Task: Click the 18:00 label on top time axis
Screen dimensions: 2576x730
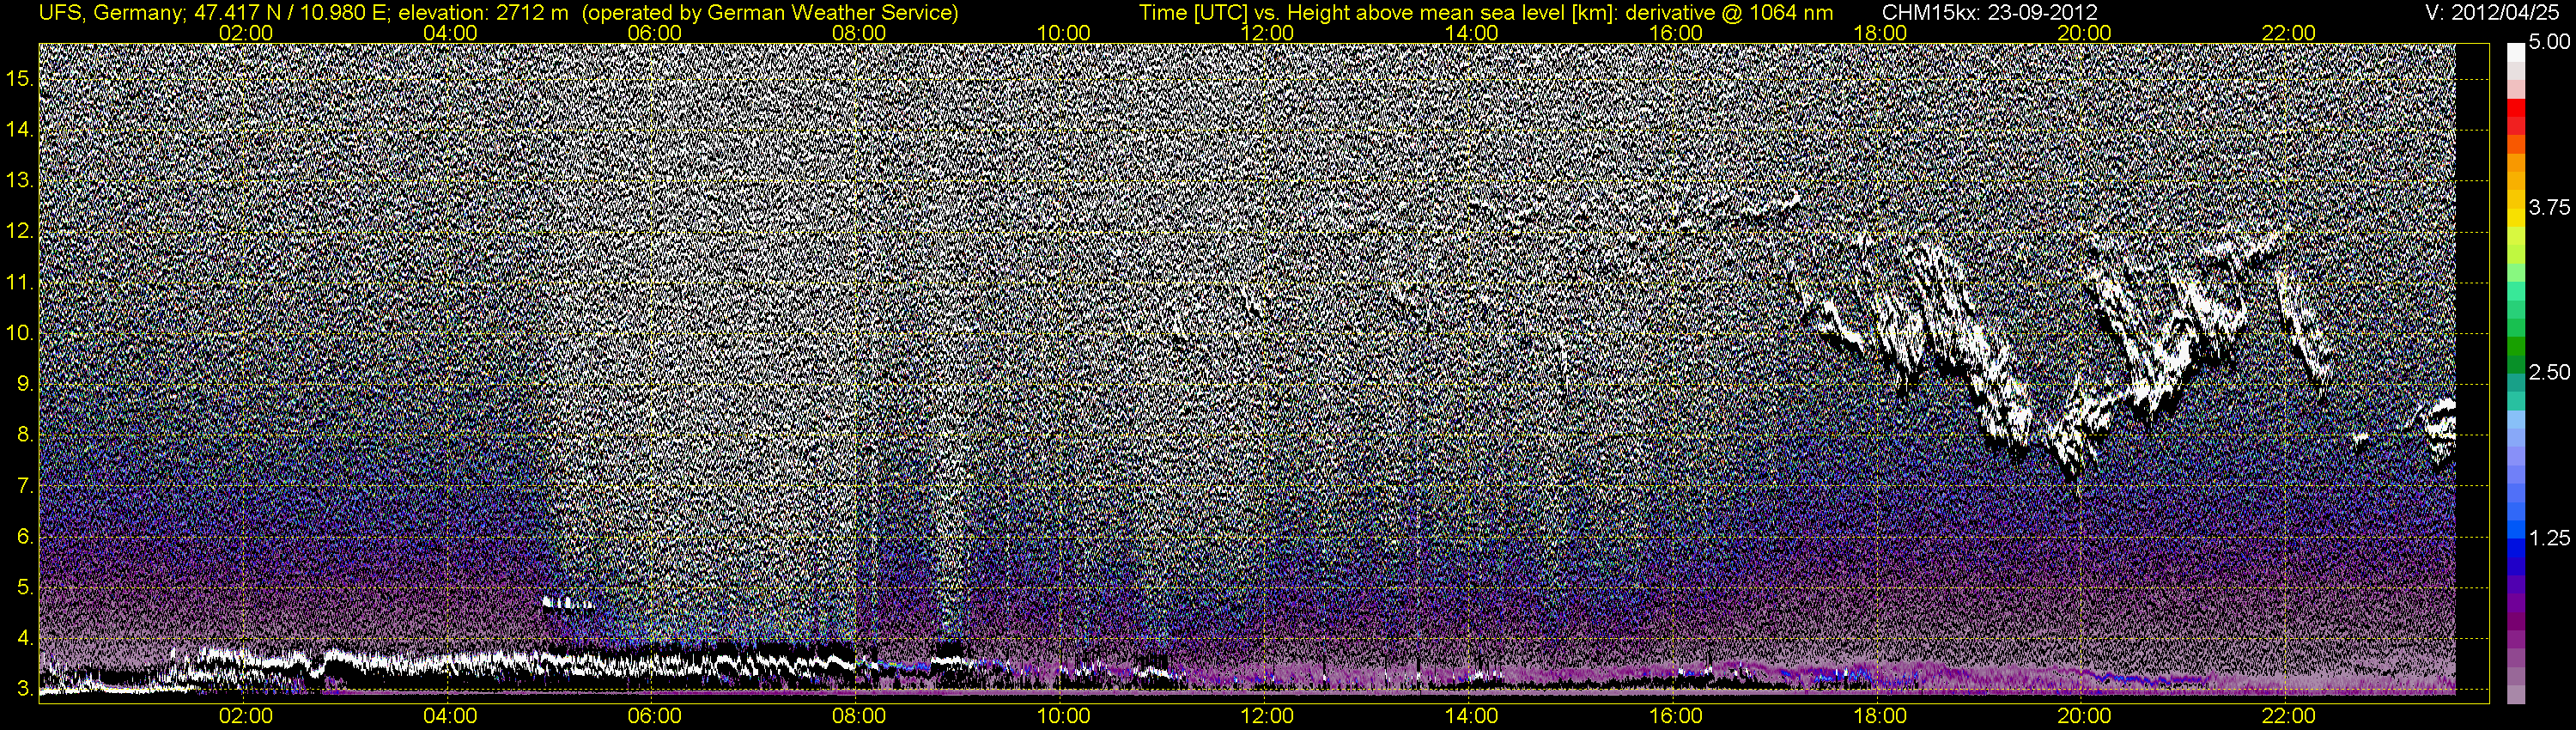Action: point(1880,33)
